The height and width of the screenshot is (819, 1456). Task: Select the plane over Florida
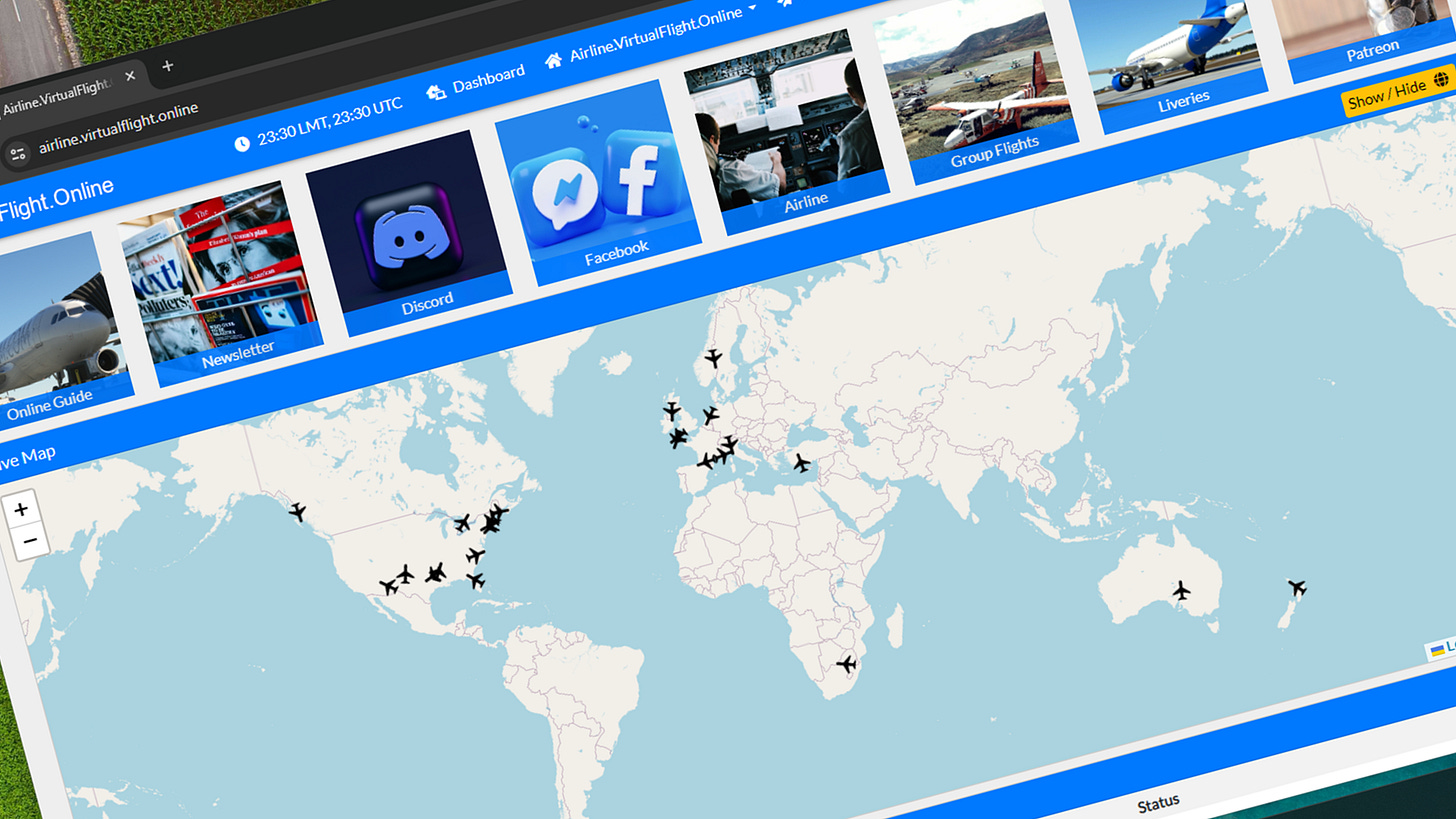pyautogui.click(x=476, y=580)
